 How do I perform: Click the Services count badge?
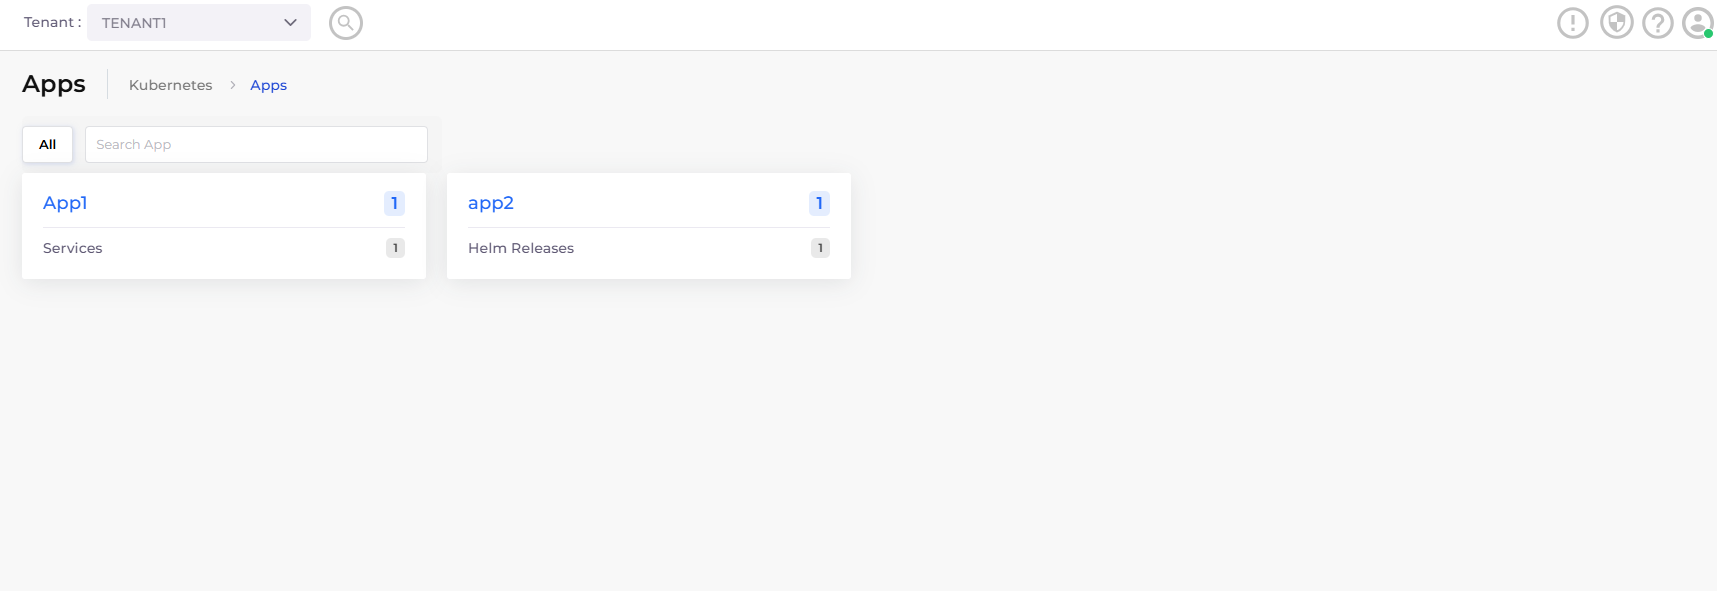[x=395, y=248]
